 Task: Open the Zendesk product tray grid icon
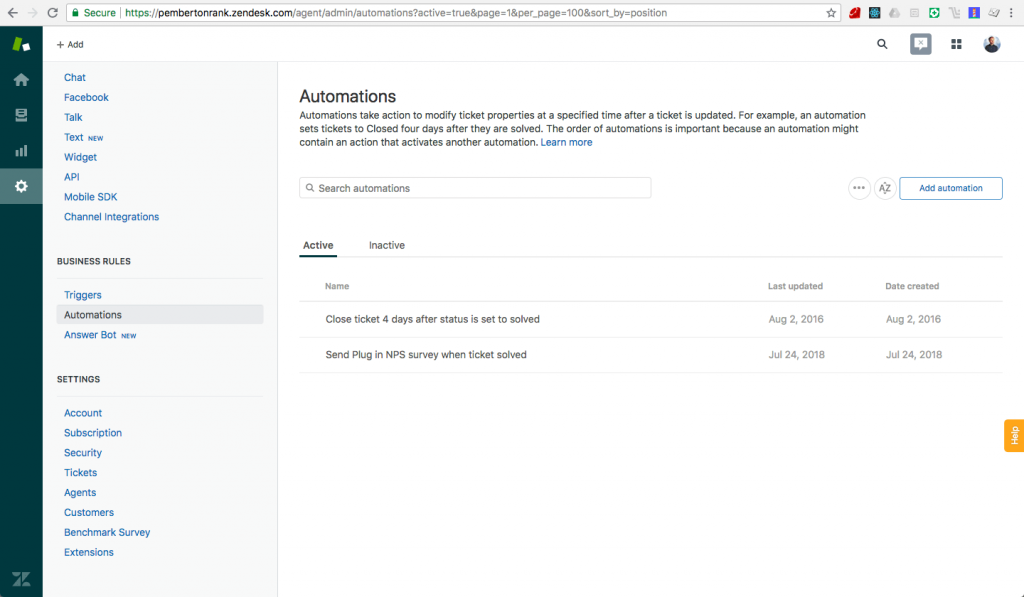pyautogui.click(x=956, y=44)
